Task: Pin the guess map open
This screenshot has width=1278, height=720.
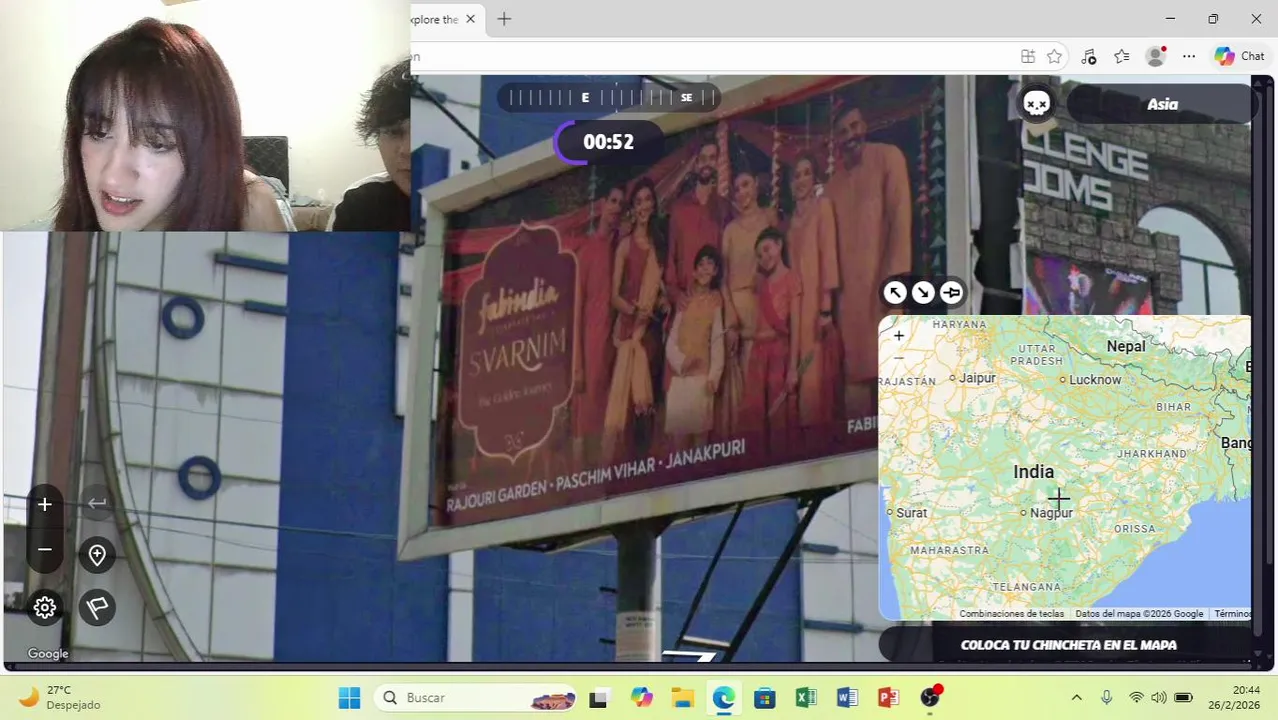Action: point(951,292)
